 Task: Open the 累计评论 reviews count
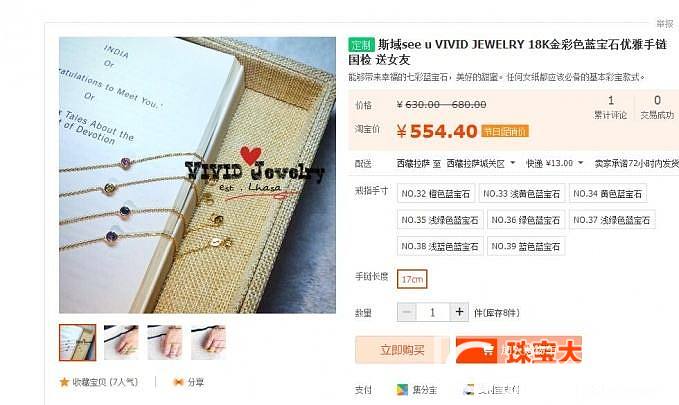[611, 107]
